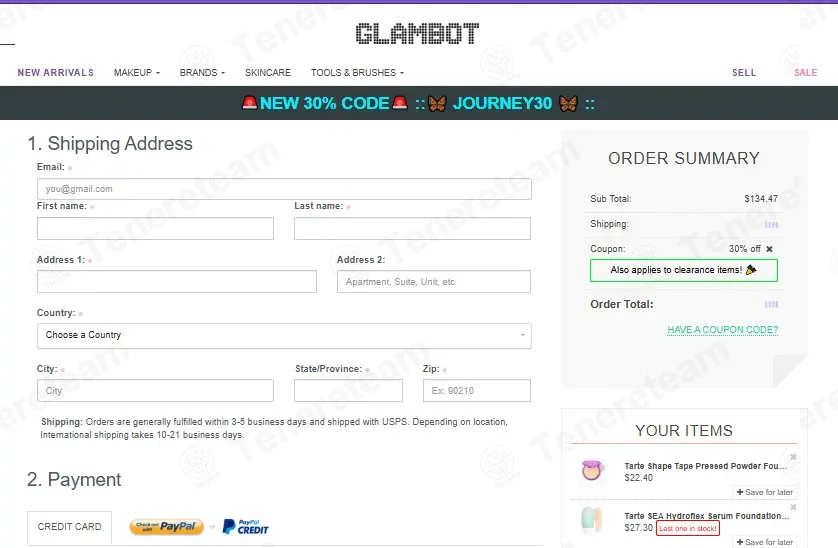Go to the Skincare section
Viewport: 838px width, 548px height.
tap(268, 73)
